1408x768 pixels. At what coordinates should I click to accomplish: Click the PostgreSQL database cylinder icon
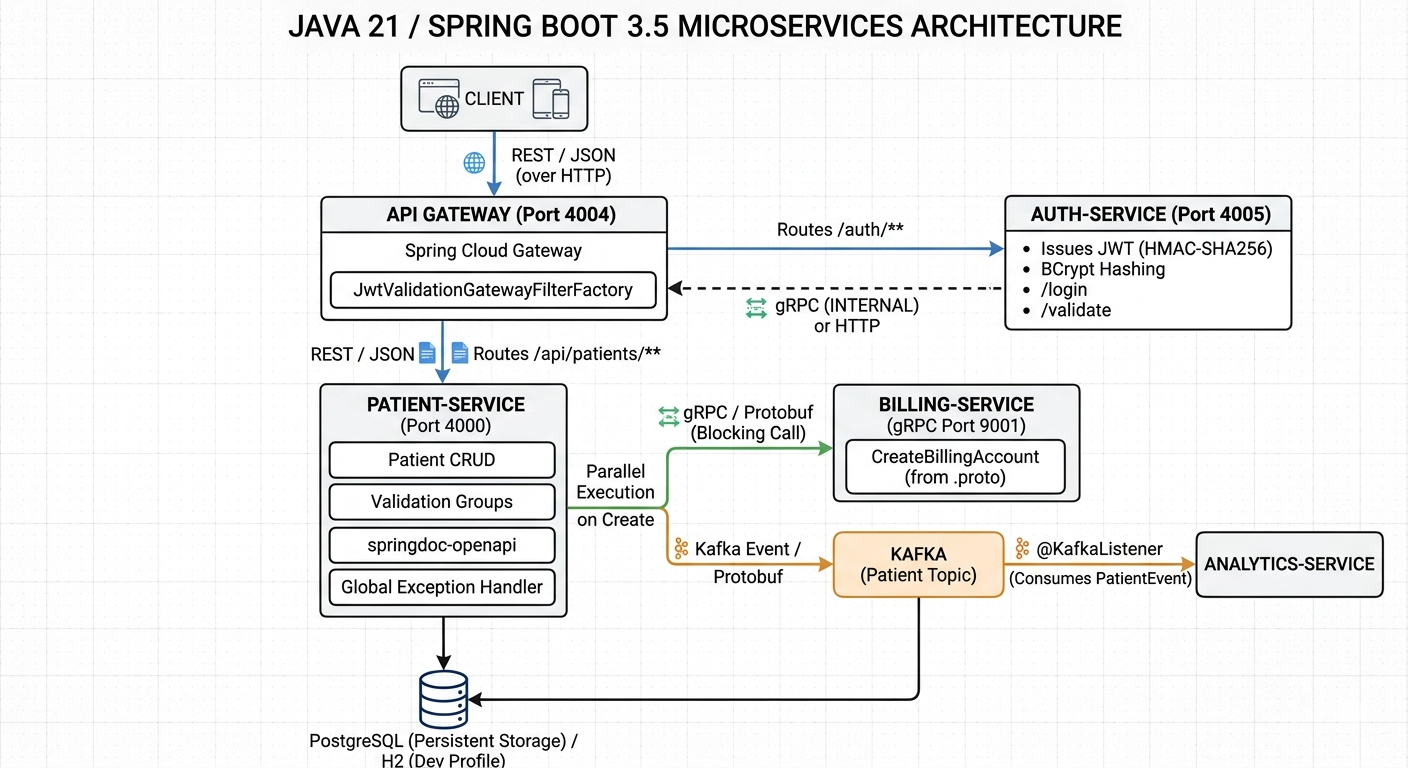[x=443, y=700]
